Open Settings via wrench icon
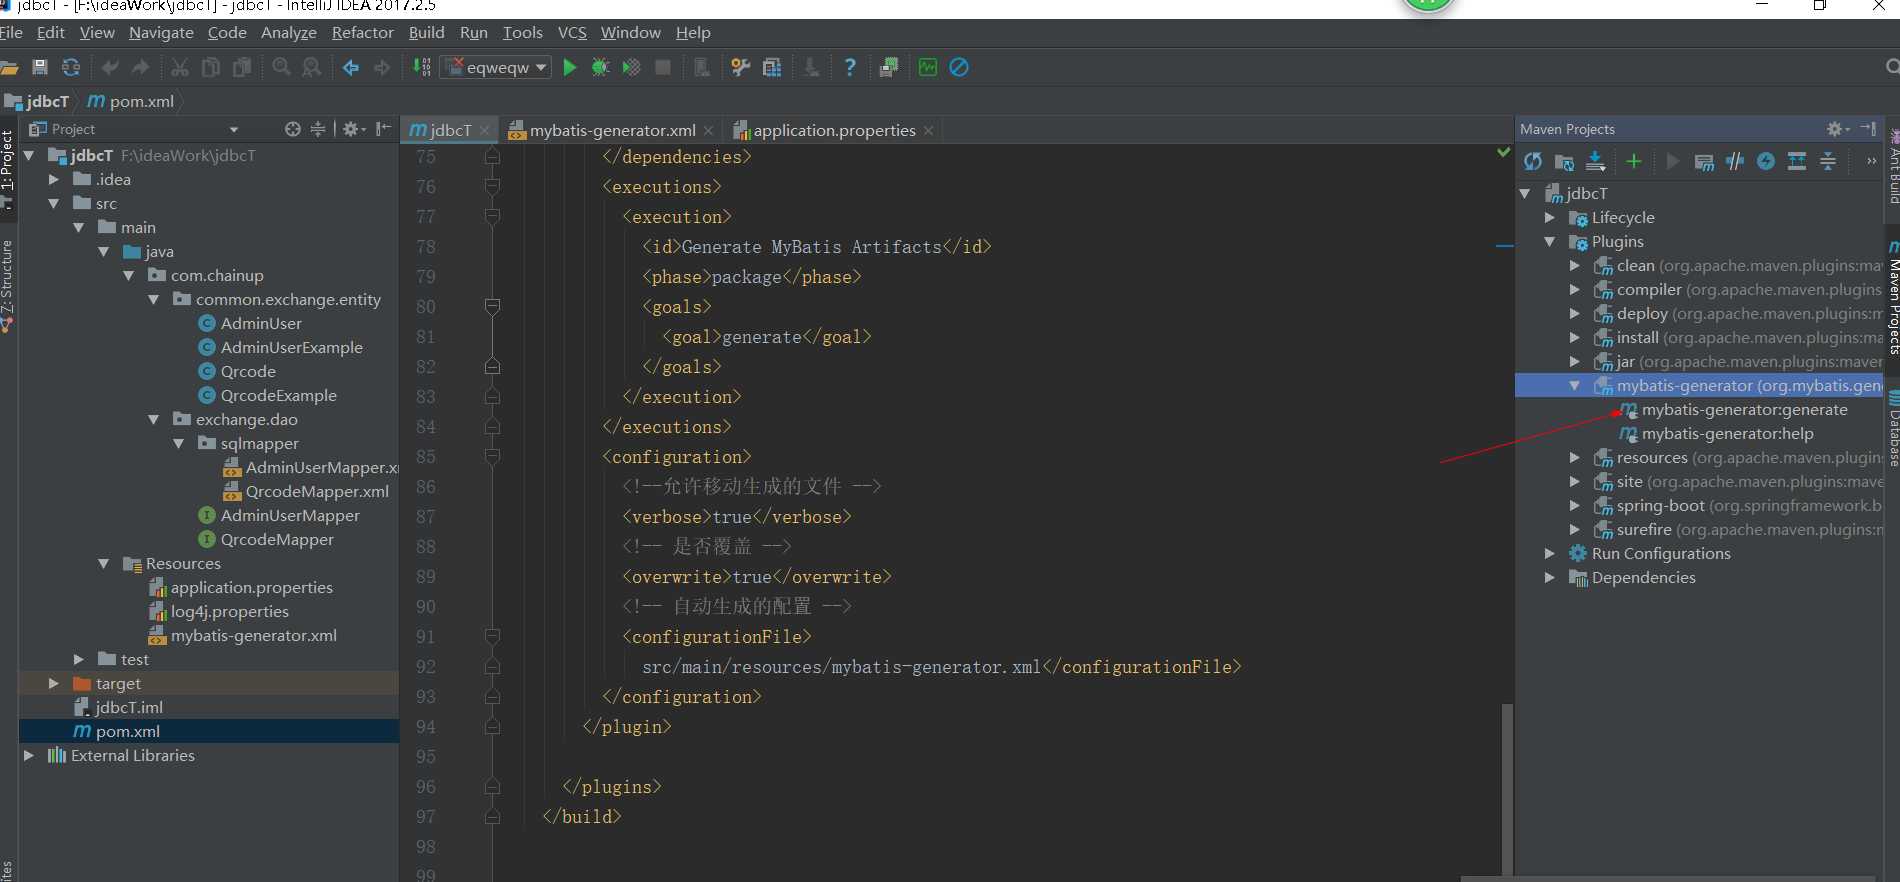The width and height of the screenshot is (1900, 882). tap(740, 67)
